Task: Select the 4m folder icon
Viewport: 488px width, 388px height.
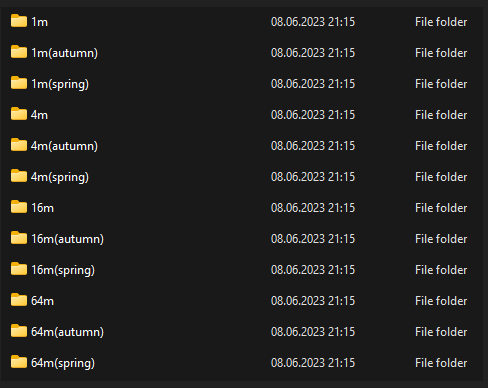Action: click(x=19, y=114)
